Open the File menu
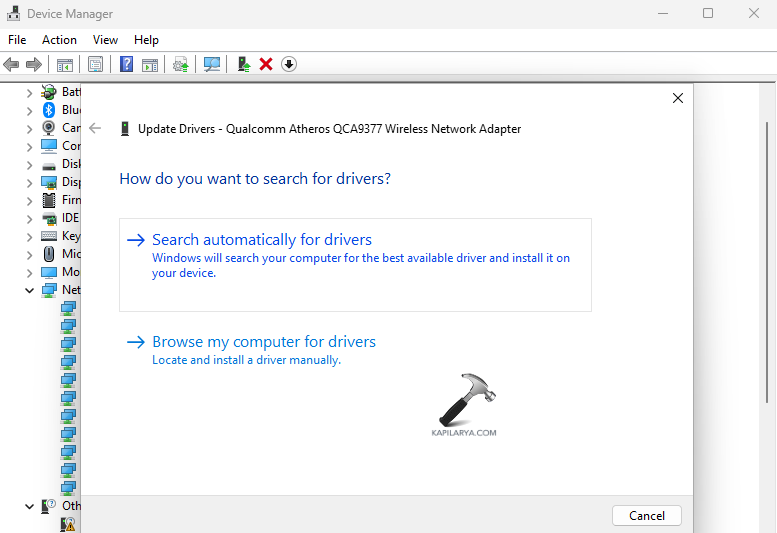 click(17, 40)
